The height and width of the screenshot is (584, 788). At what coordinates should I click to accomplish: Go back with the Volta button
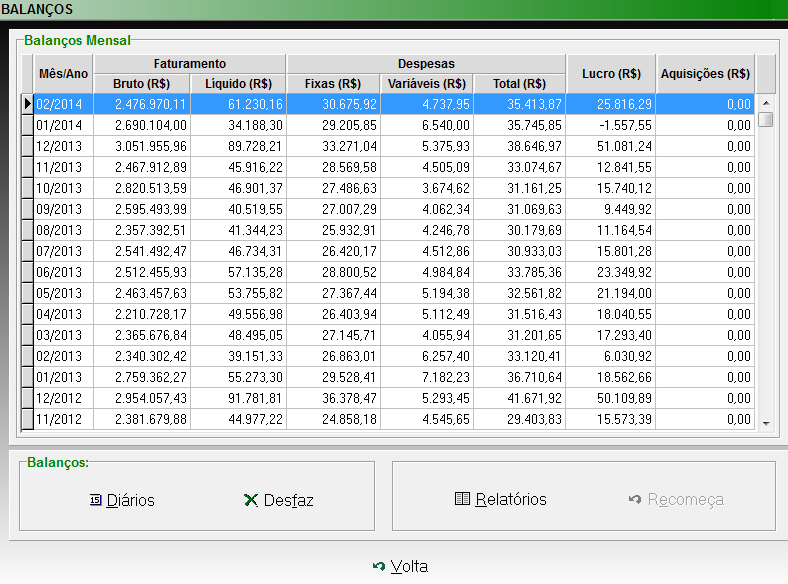(401, 566)
